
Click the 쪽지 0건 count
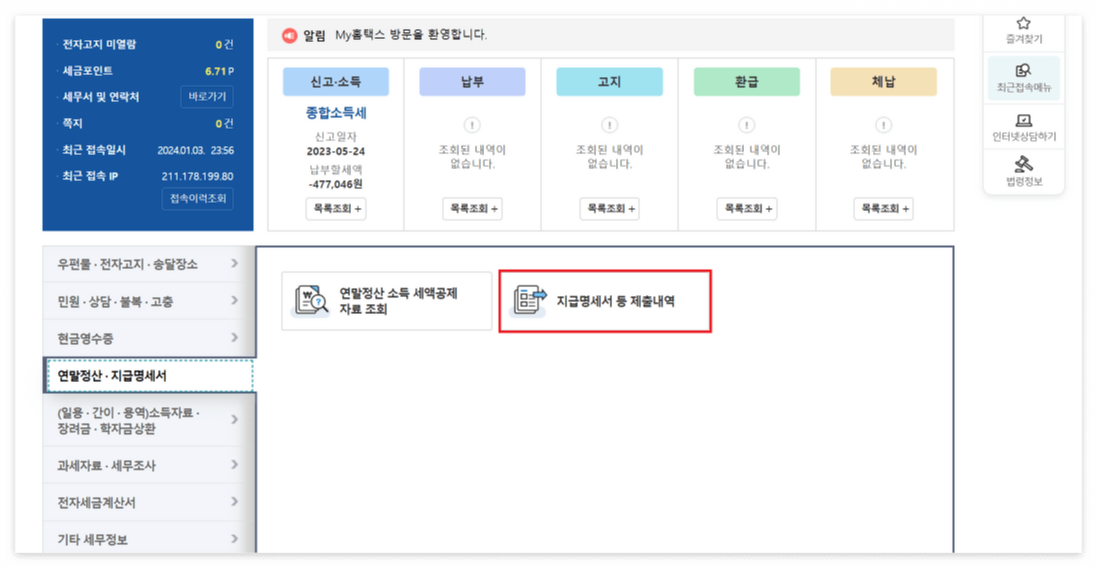(x=224, y=124)
